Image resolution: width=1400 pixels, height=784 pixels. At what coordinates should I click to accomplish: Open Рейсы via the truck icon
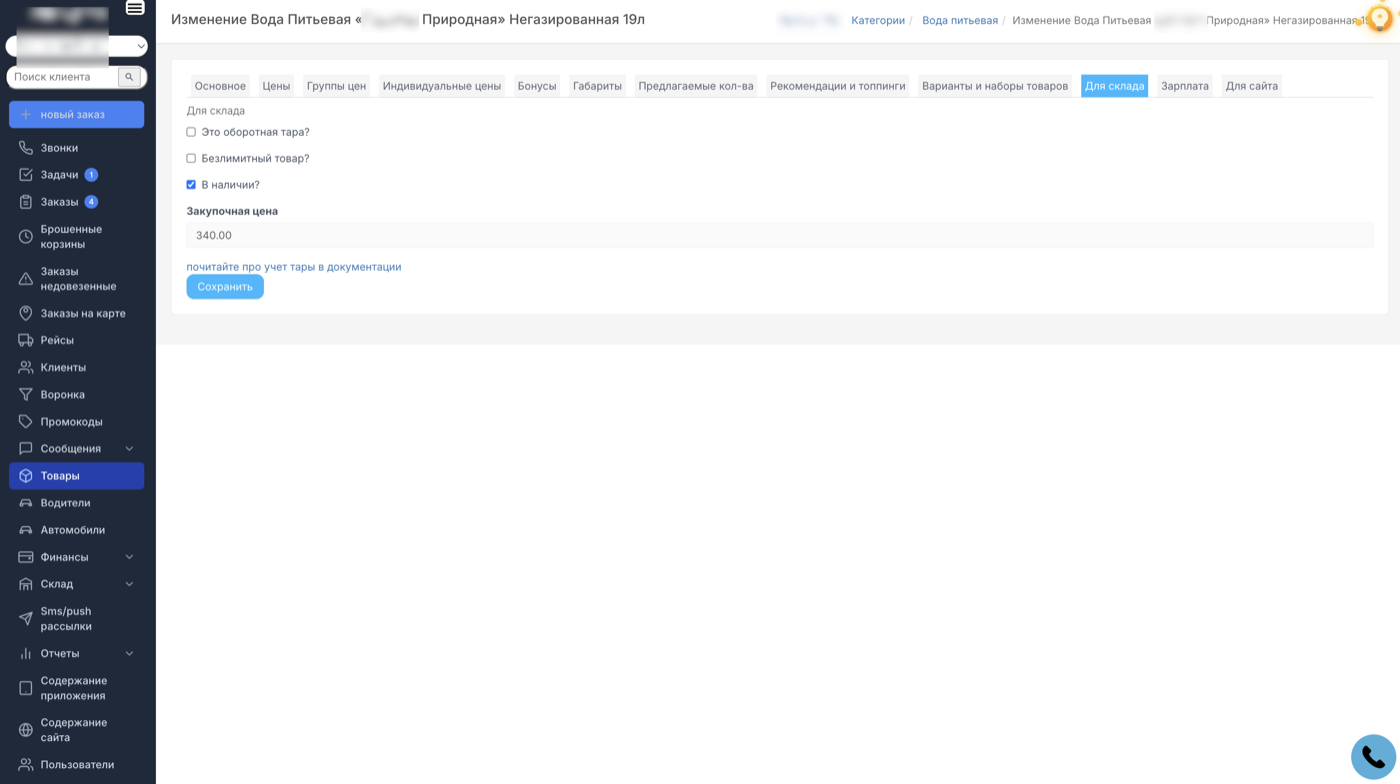coord(26,340)
